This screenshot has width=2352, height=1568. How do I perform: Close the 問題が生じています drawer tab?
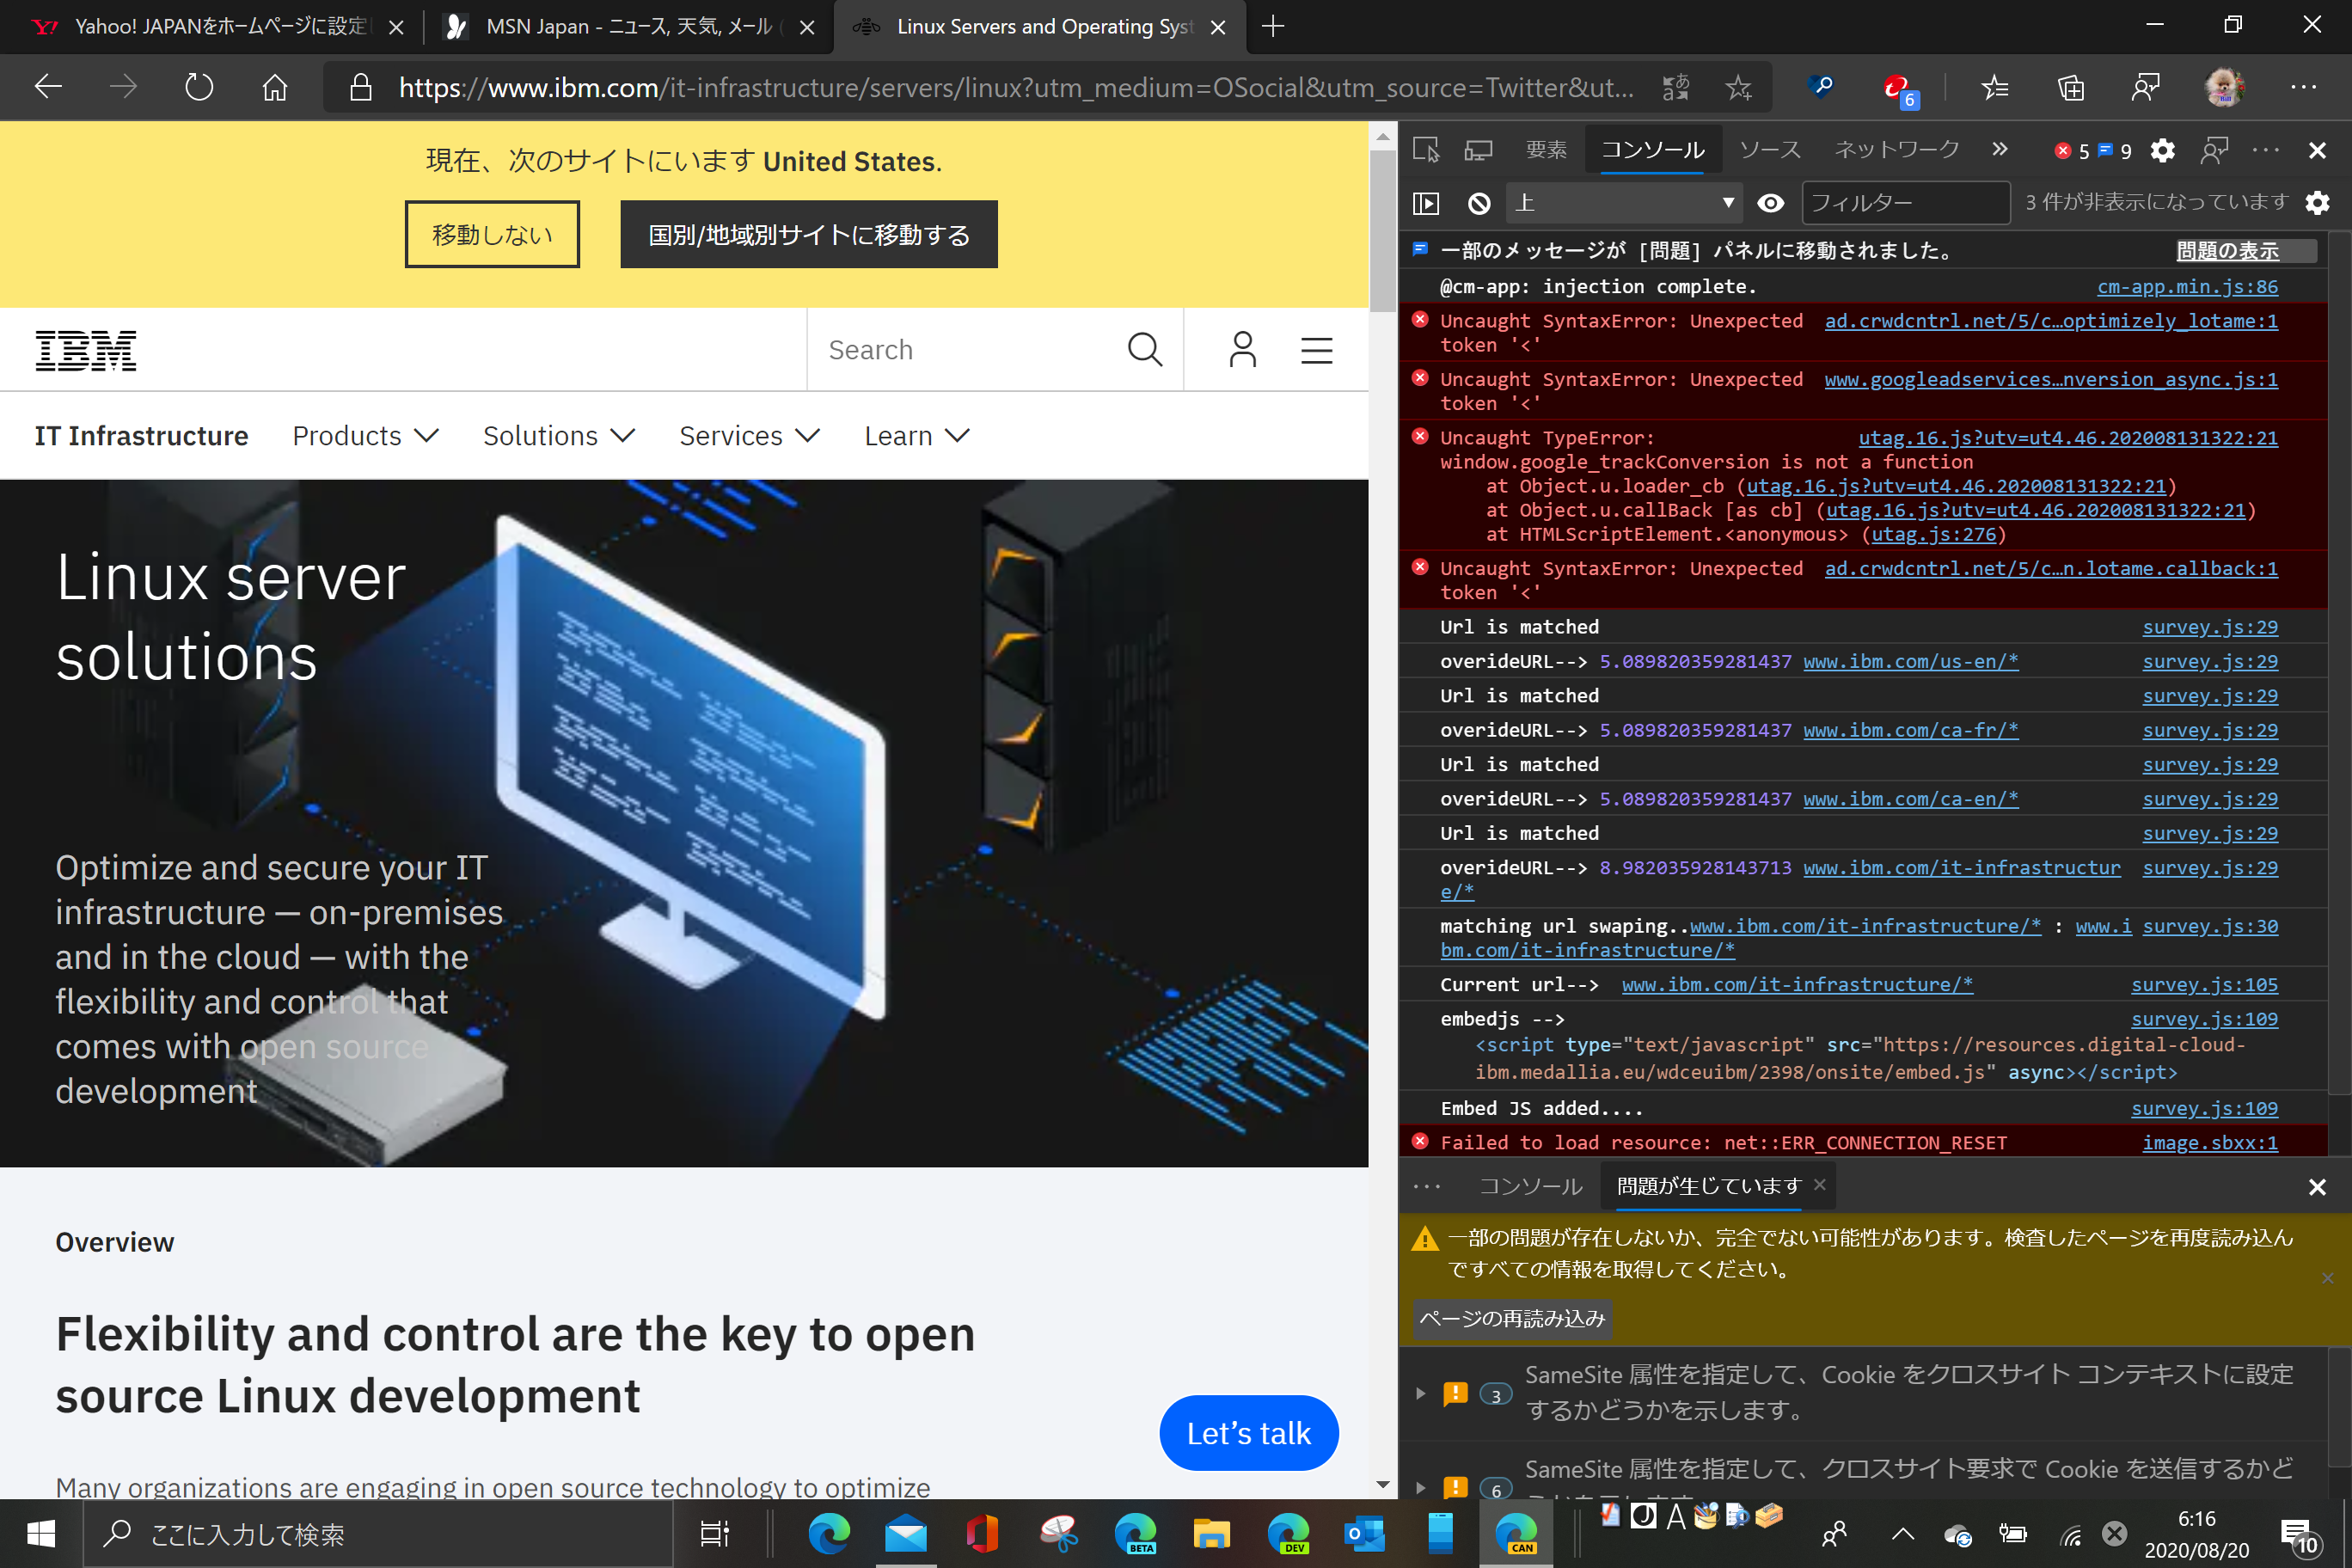pyautogui.click(x=1819, y=1185)
